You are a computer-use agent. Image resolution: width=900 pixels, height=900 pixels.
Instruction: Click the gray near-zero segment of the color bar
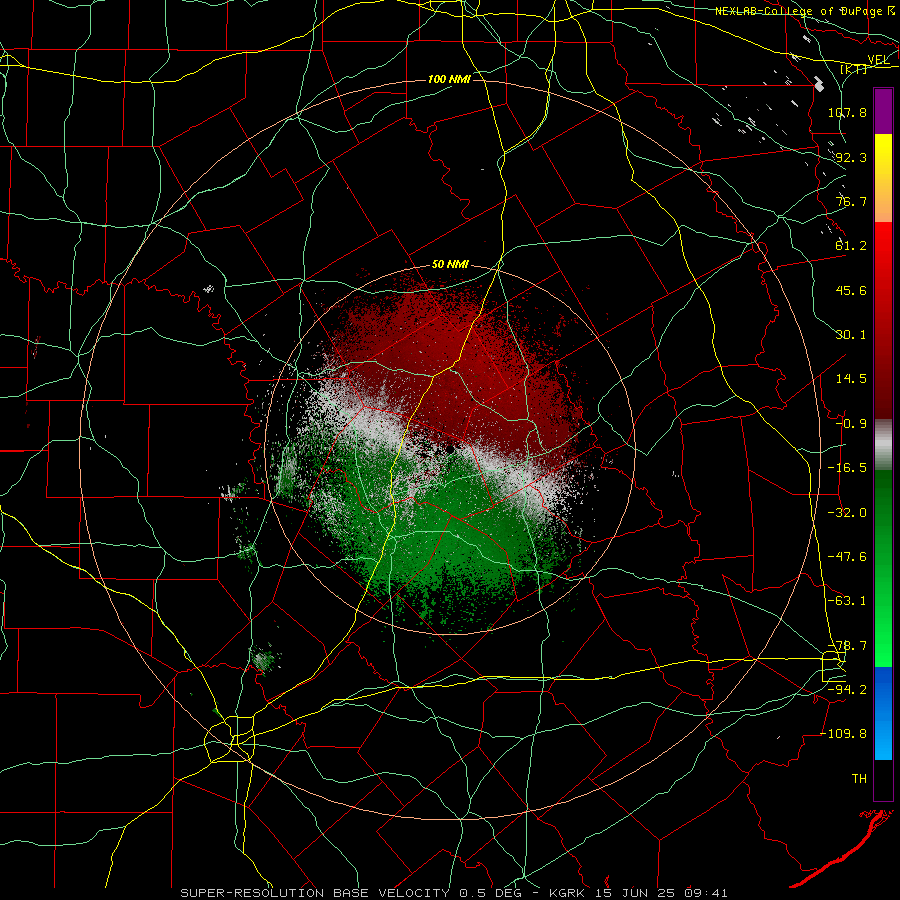pyautogui.click(x=883, y=445)
